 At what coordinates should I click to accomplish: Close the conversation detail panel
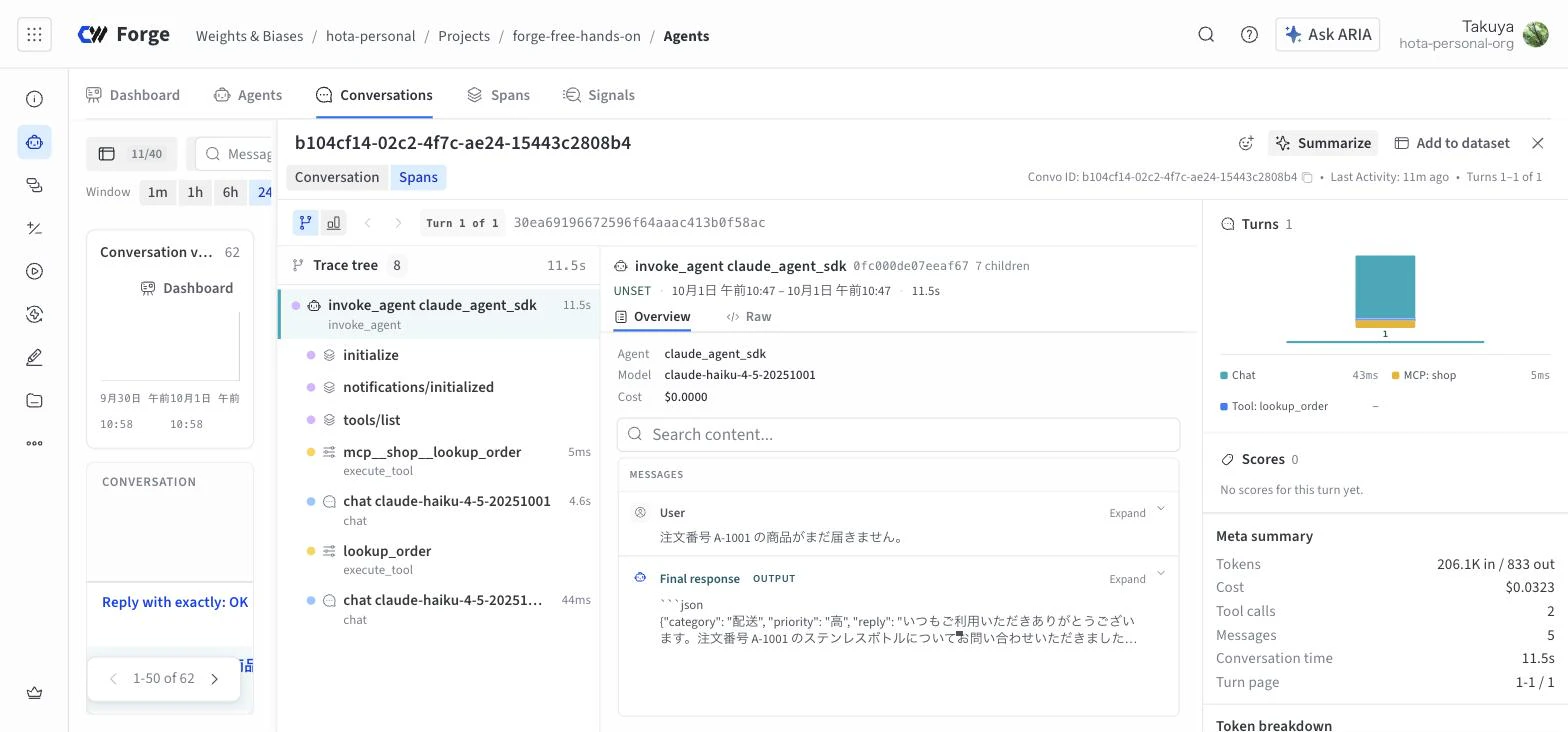[x=1538, y=143]
